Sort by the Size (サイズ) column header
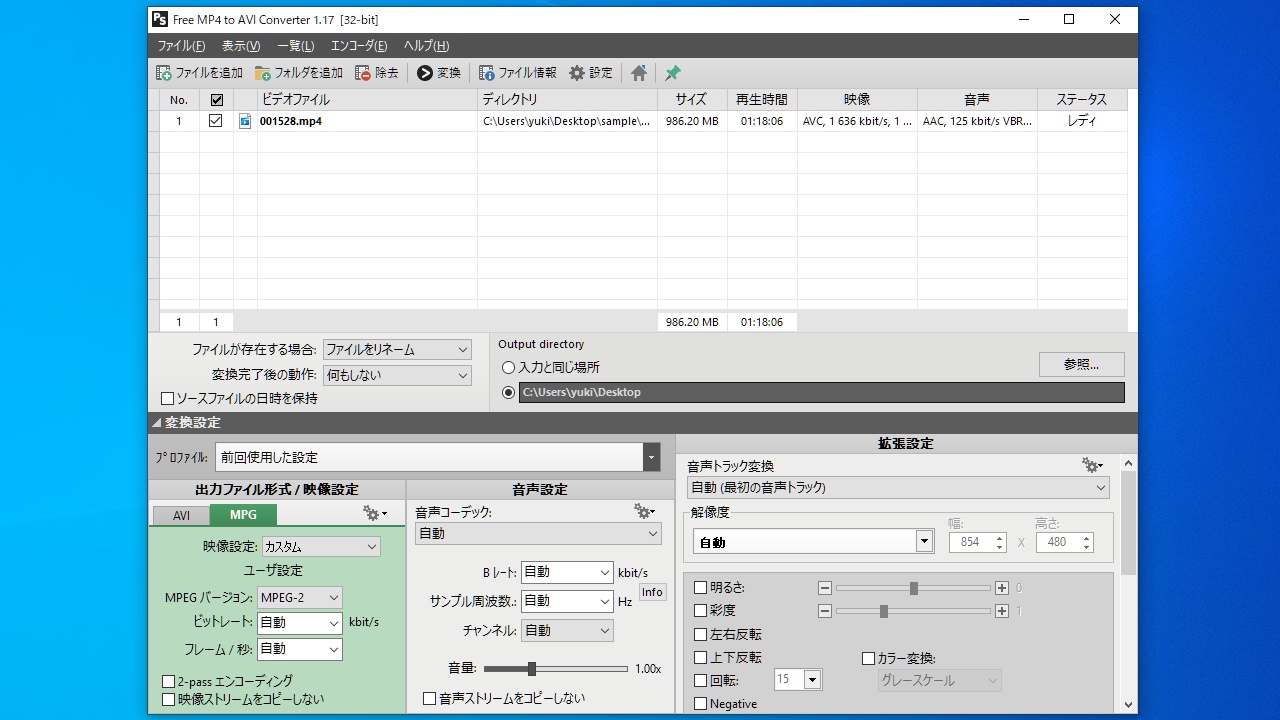This screenshot has height=720, width=1280. (691, 100)
